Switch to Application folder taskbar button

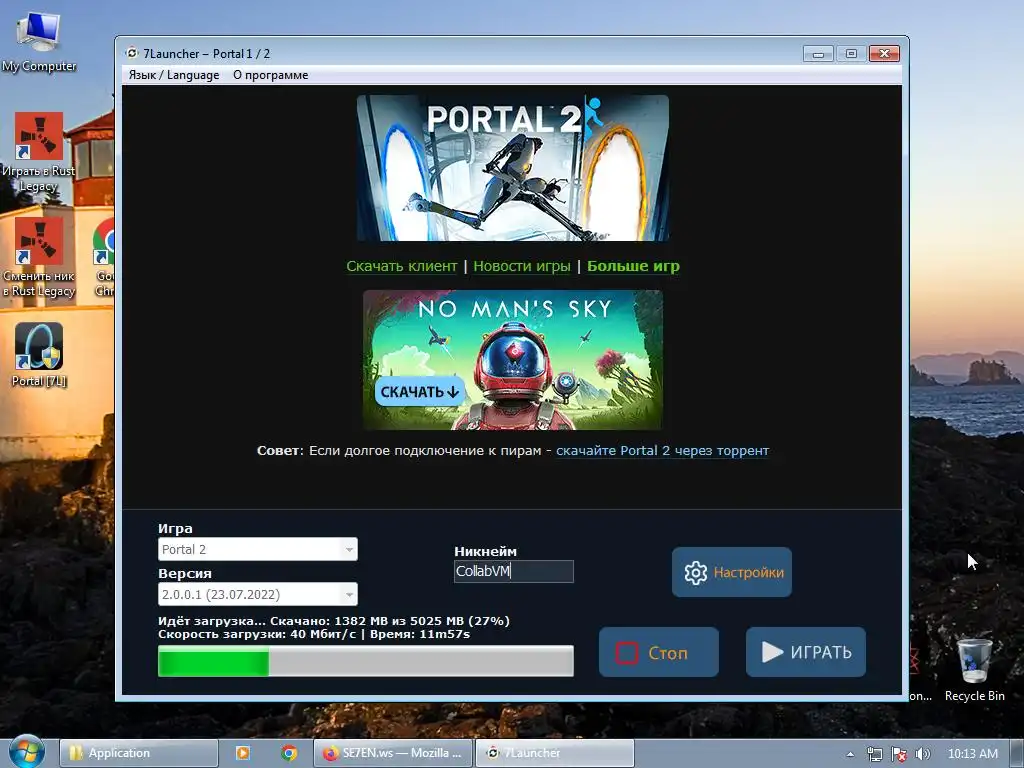point(138,753)
